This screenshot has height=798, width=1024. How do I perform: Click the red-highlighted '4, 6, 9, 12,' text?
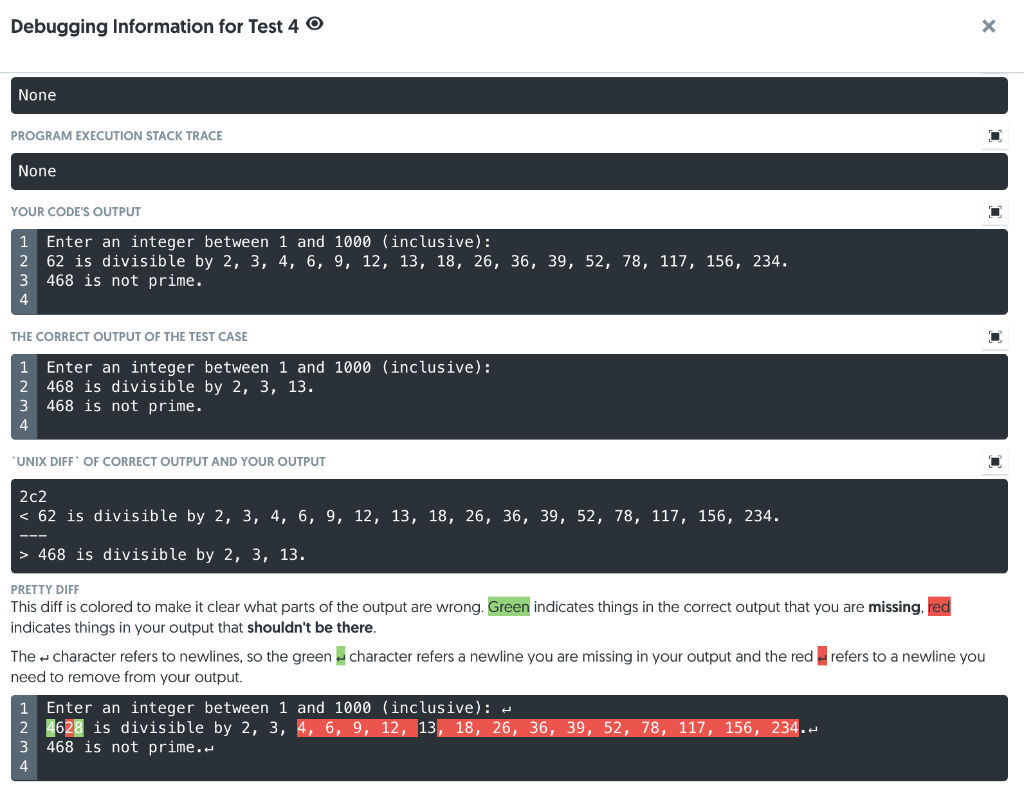pyautogui.click(x=357, y=727)
